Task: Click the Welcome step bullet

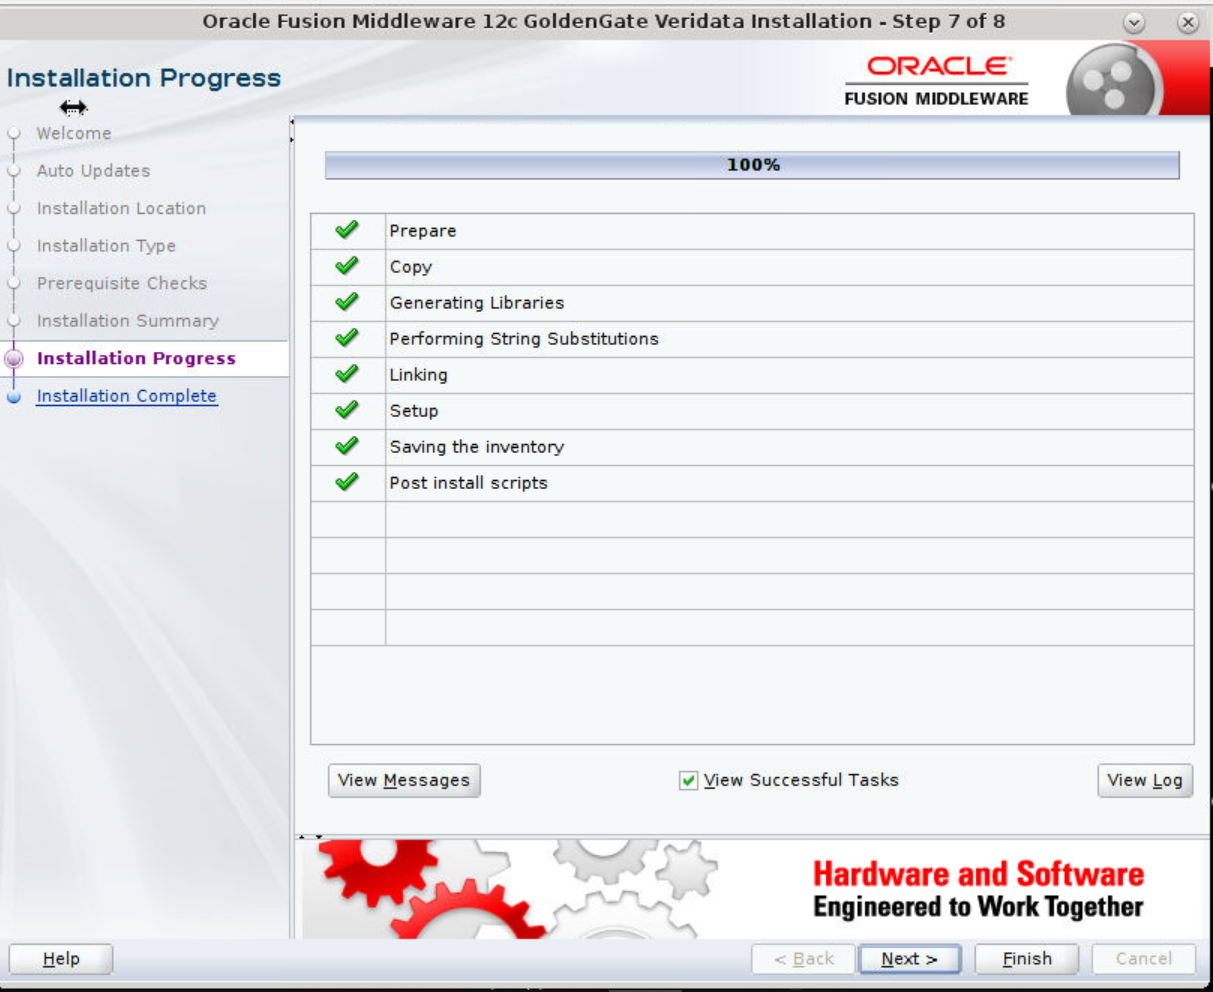Action: point(14,133)
